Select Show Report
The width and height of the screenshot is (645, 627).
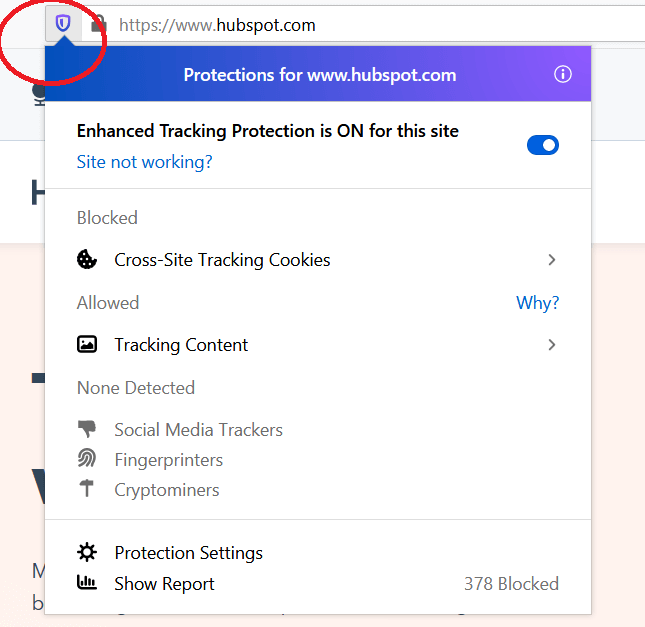click(164, 584)
